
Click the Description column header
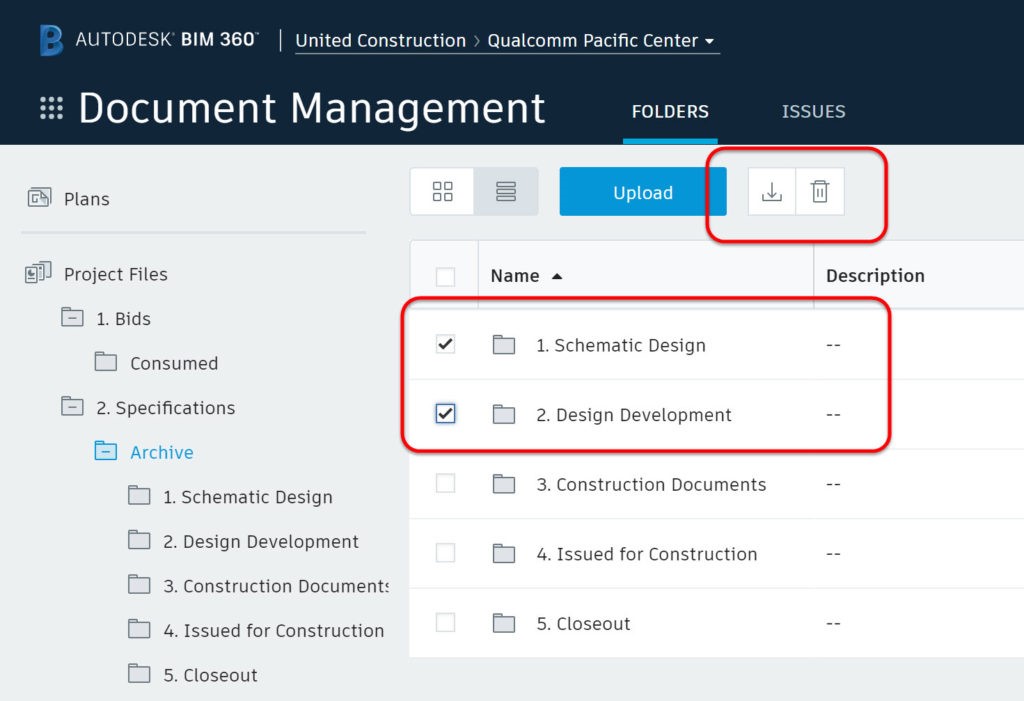coord(875,276)
